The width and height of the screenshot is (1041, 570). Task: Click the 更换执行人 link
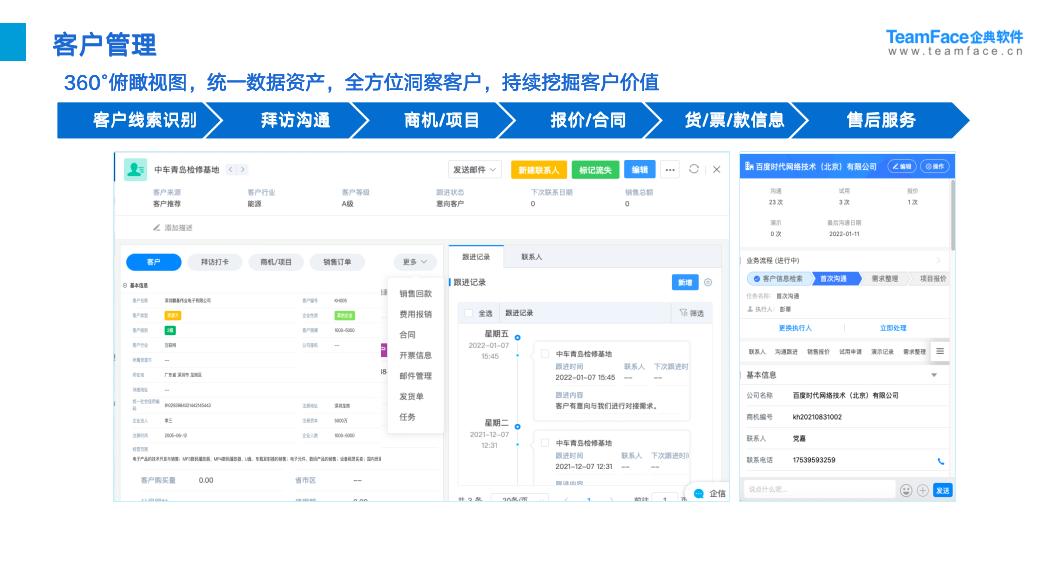click(x=795, y=328)
